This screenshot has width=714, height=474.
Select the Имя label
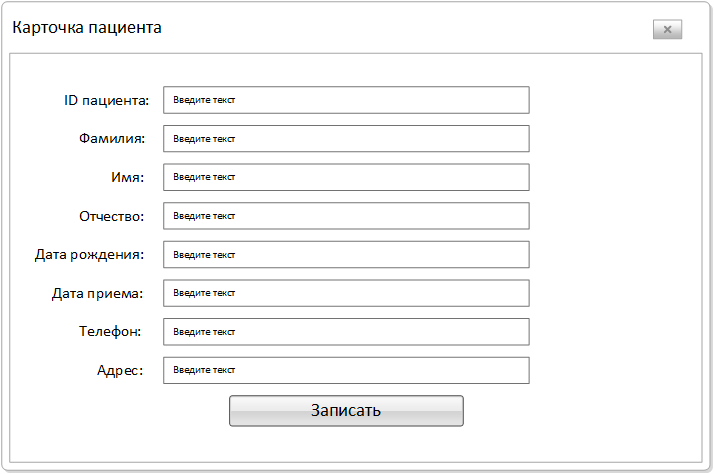(x=128, y=177)
